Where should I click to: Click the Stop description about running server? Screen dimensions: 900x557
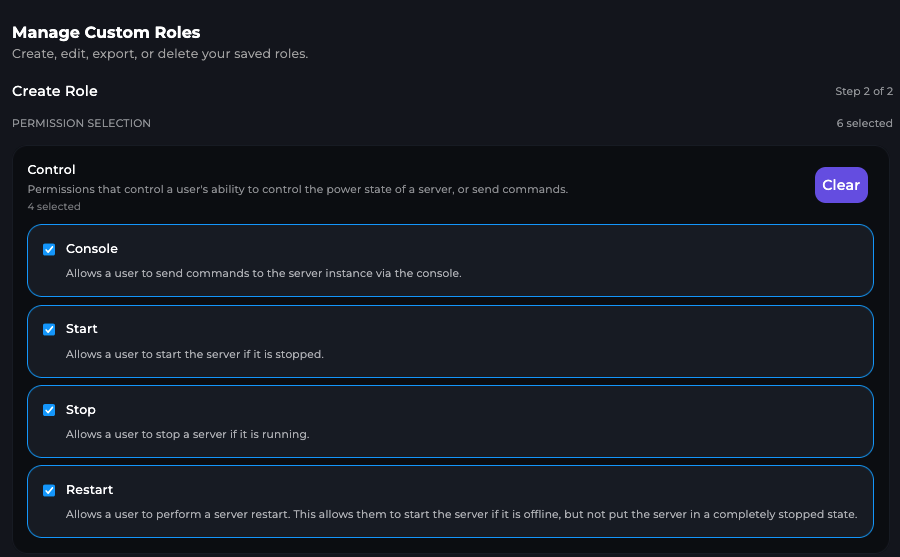pos(187,434)
